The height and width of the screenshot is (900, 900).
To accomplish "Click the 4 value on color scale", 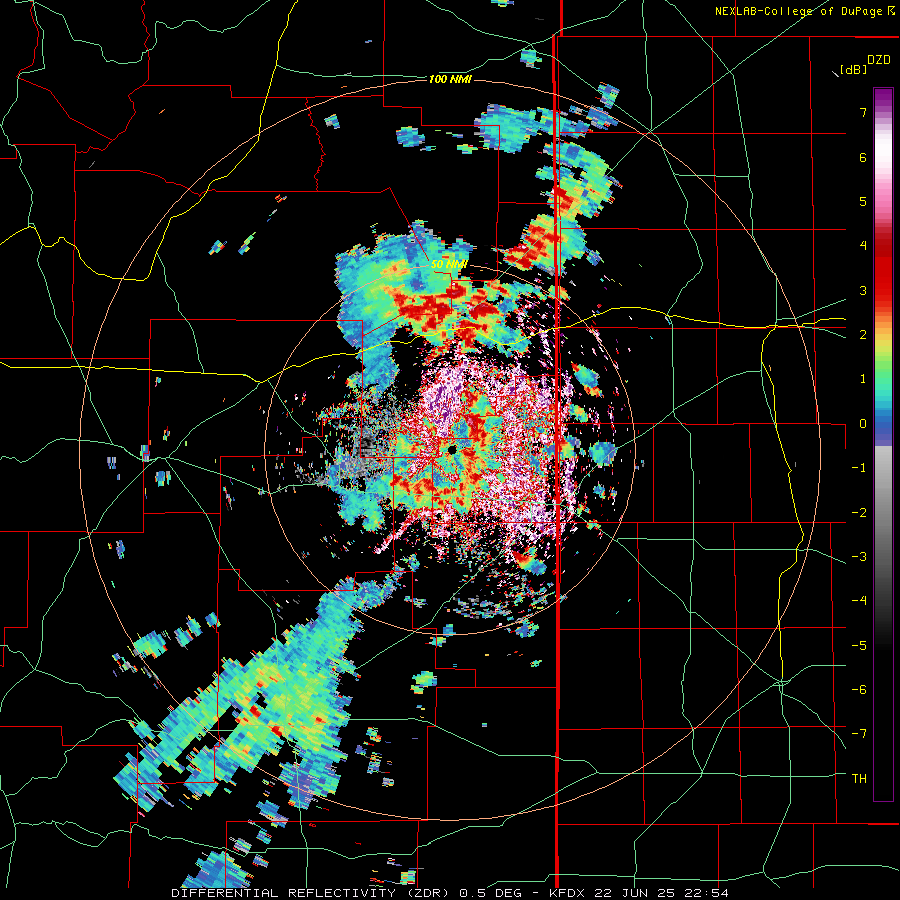I will pos(863,246).
